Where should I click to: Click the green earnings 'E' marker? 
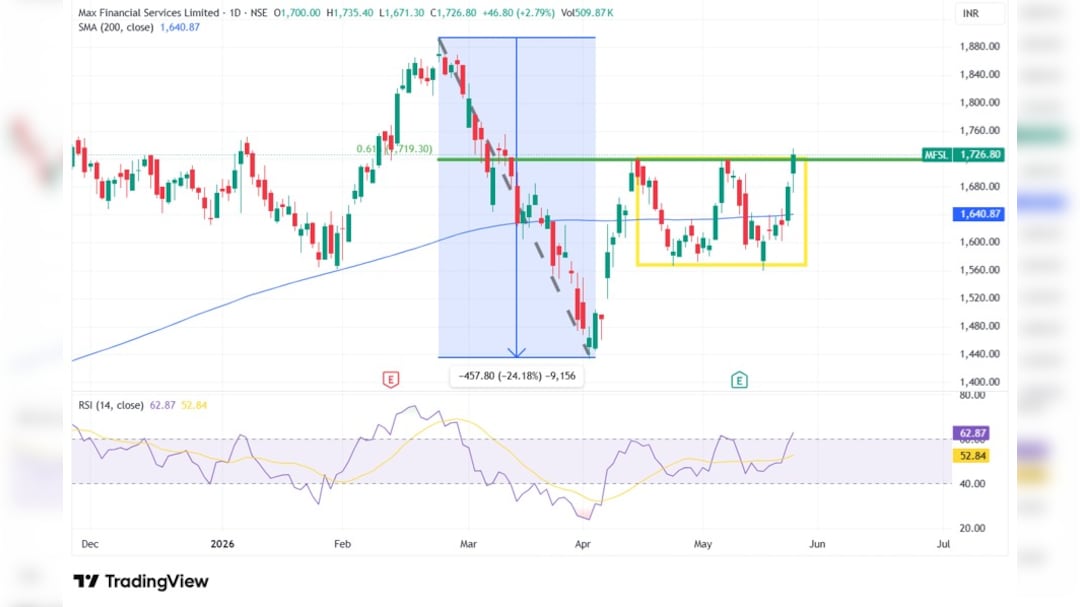coord(739,380)
